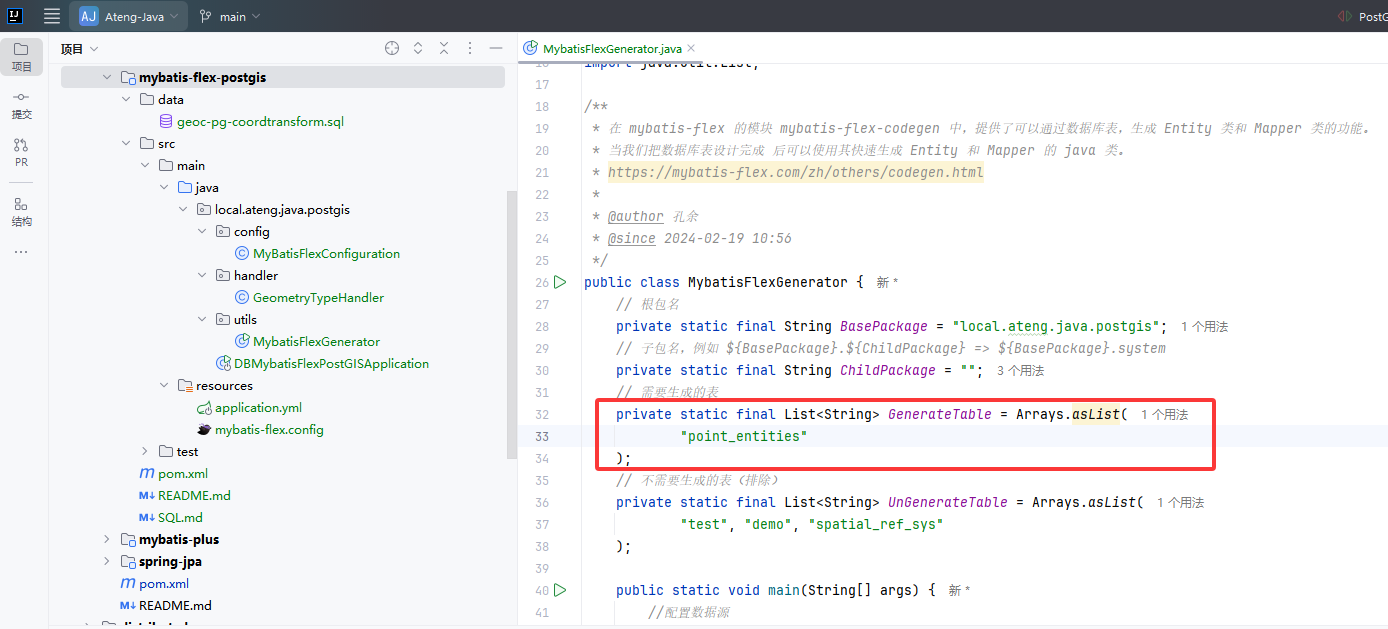
Task: Open the Structure tool window
Action: point(21,211)
